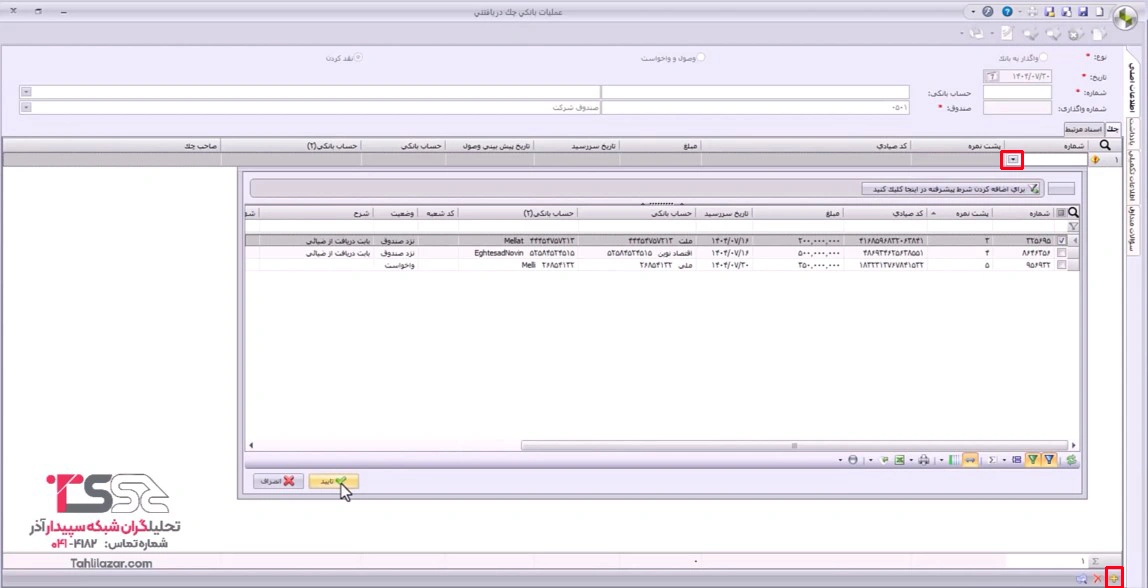
Task: Select the popup cell with amount 500,000,000
Action: [x=798, y=253]
